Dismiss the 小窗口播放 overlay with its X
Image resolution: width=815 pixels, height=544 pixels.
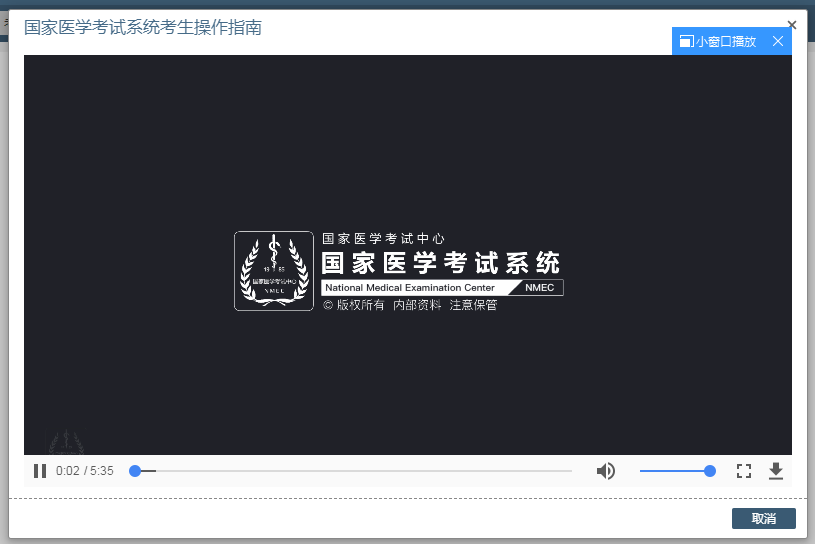click(777, 41)
